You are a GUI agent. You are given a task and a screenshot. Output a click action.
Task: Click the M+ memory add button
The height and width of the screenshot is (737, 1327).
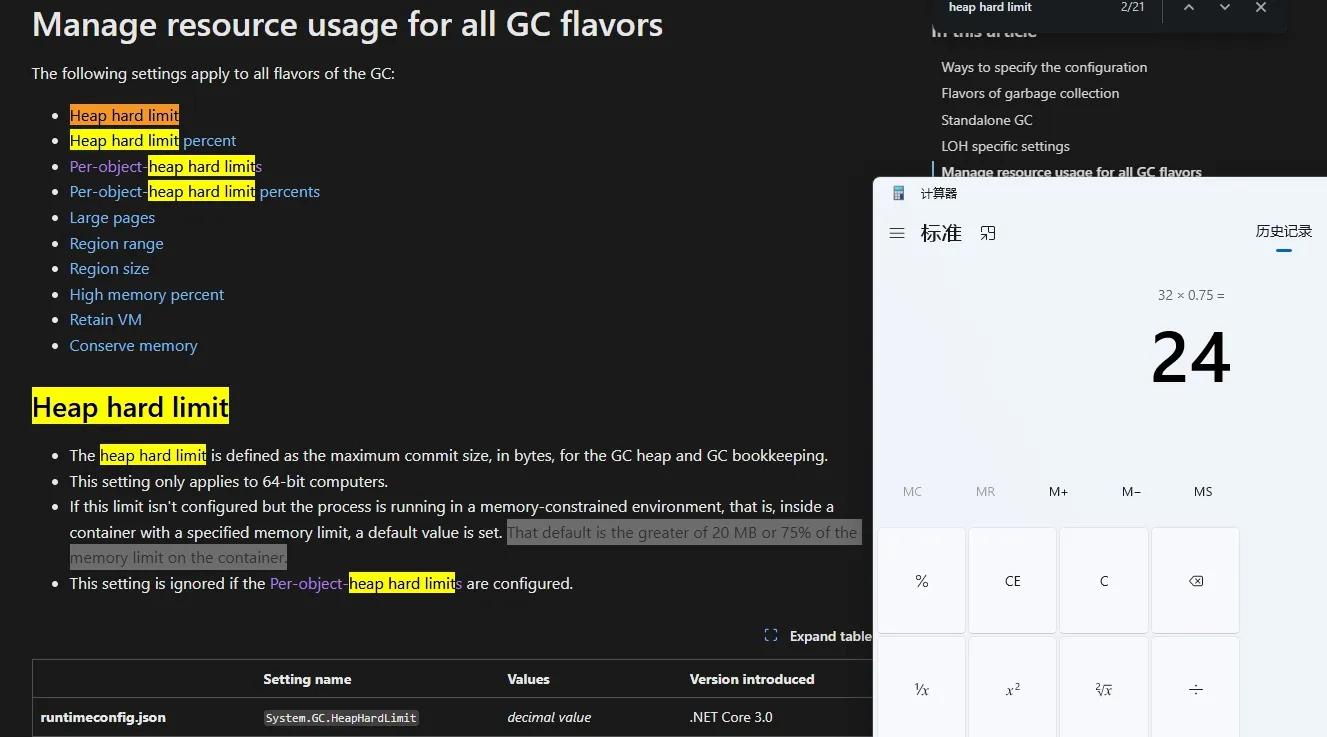[1058, 491]
